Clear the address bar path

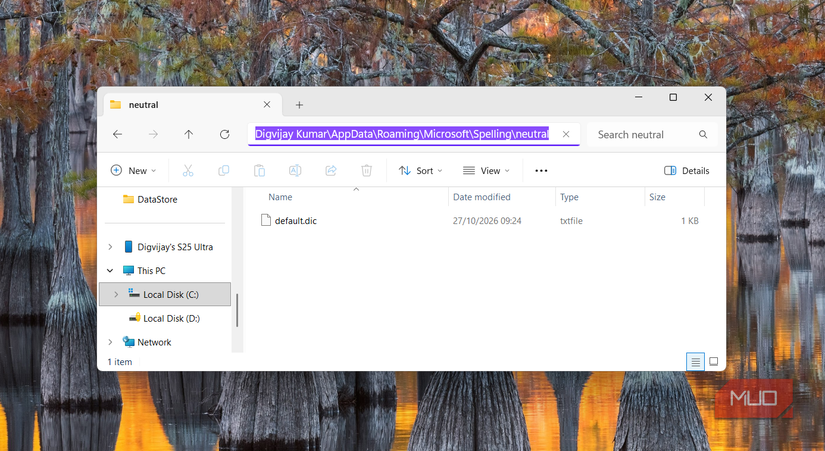coord(566,134)
